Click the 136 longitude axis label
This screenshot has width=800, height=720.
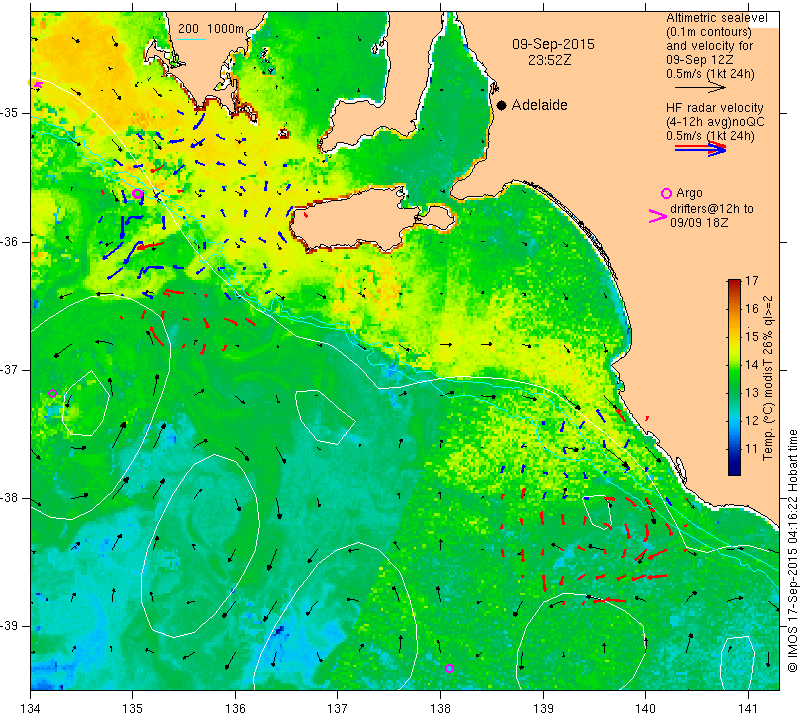pos(235,709)
